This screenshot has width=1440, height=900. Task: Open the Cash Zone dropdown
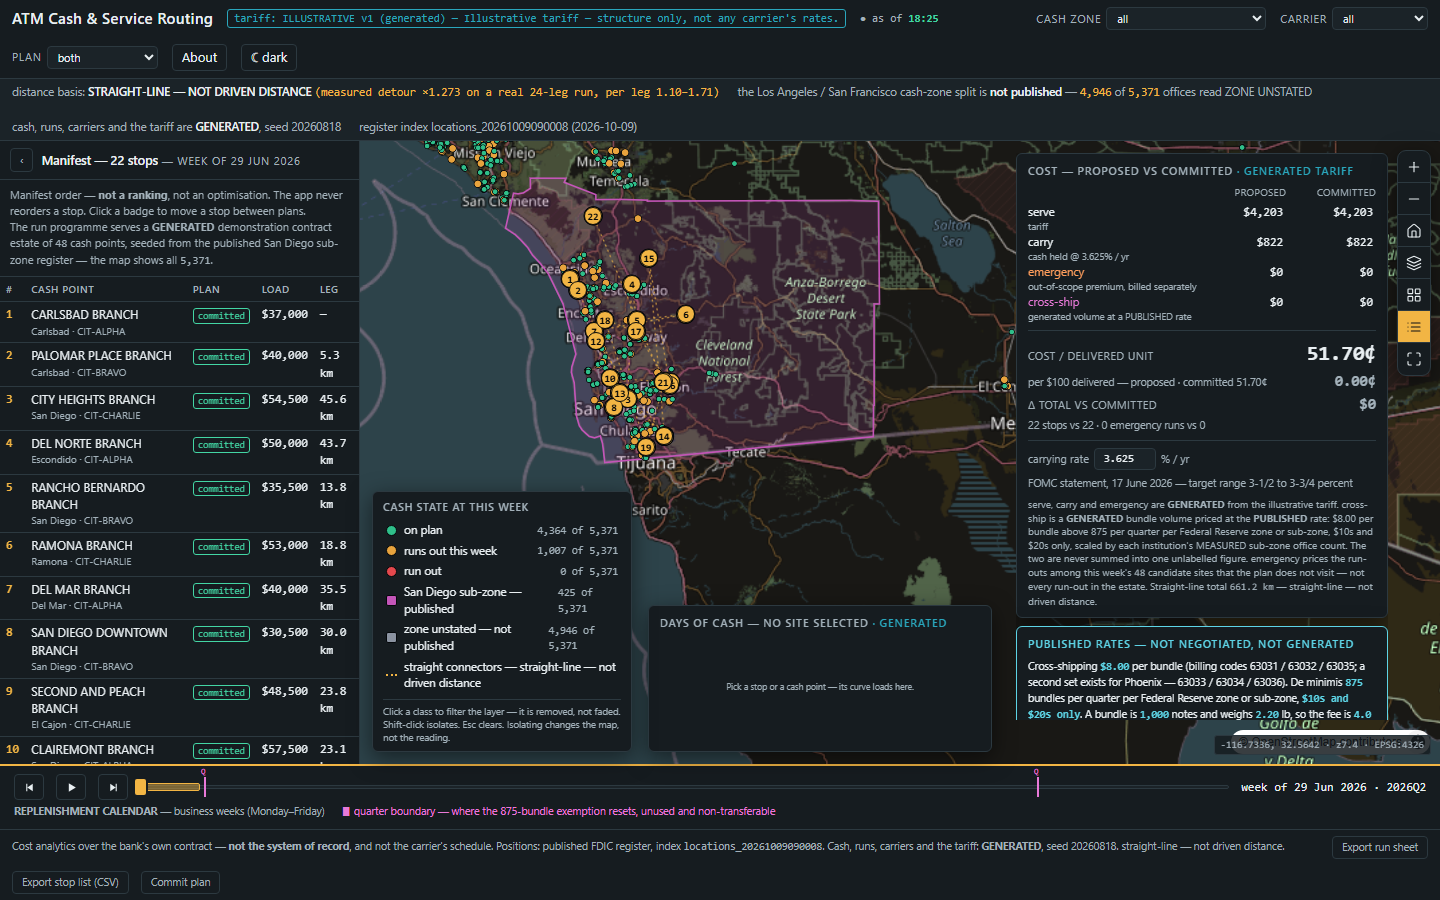pos(1186,19)
